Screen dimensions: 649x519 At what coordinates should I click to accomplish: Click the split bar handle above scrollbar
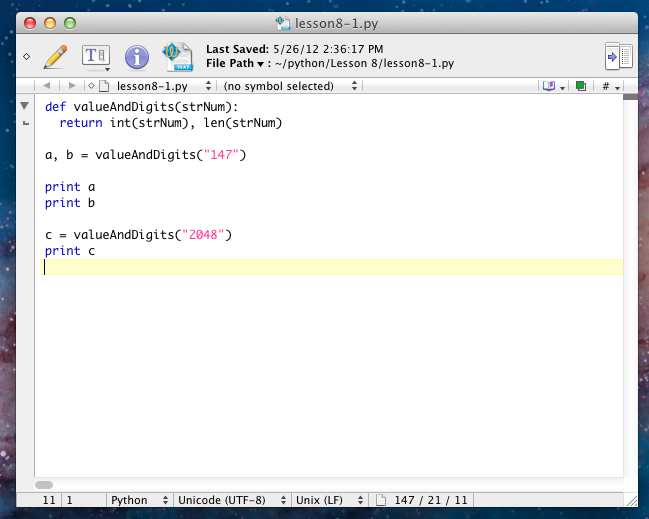(x=630, y=97)
